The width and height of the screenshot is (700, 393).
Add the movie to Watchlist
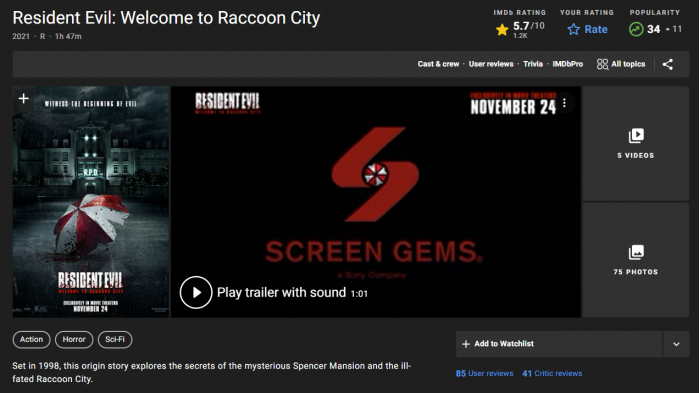point(559,344)
